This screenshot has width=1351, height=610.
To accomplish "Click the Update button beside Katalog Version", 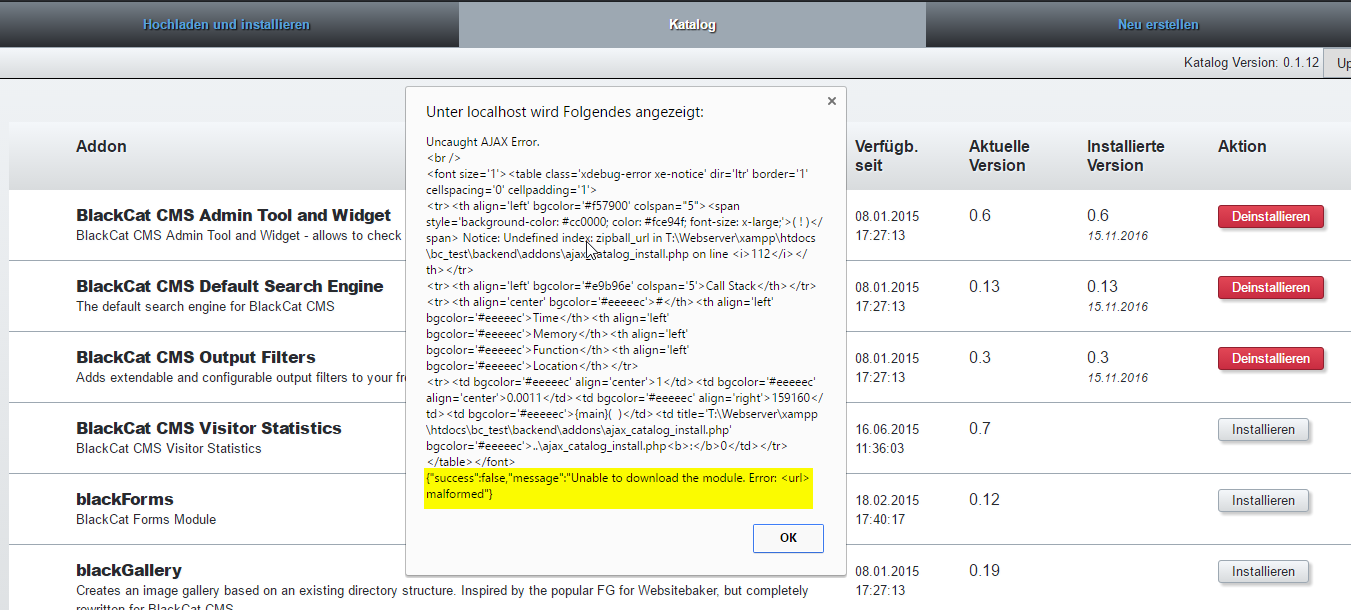I will pos(1341,62).
